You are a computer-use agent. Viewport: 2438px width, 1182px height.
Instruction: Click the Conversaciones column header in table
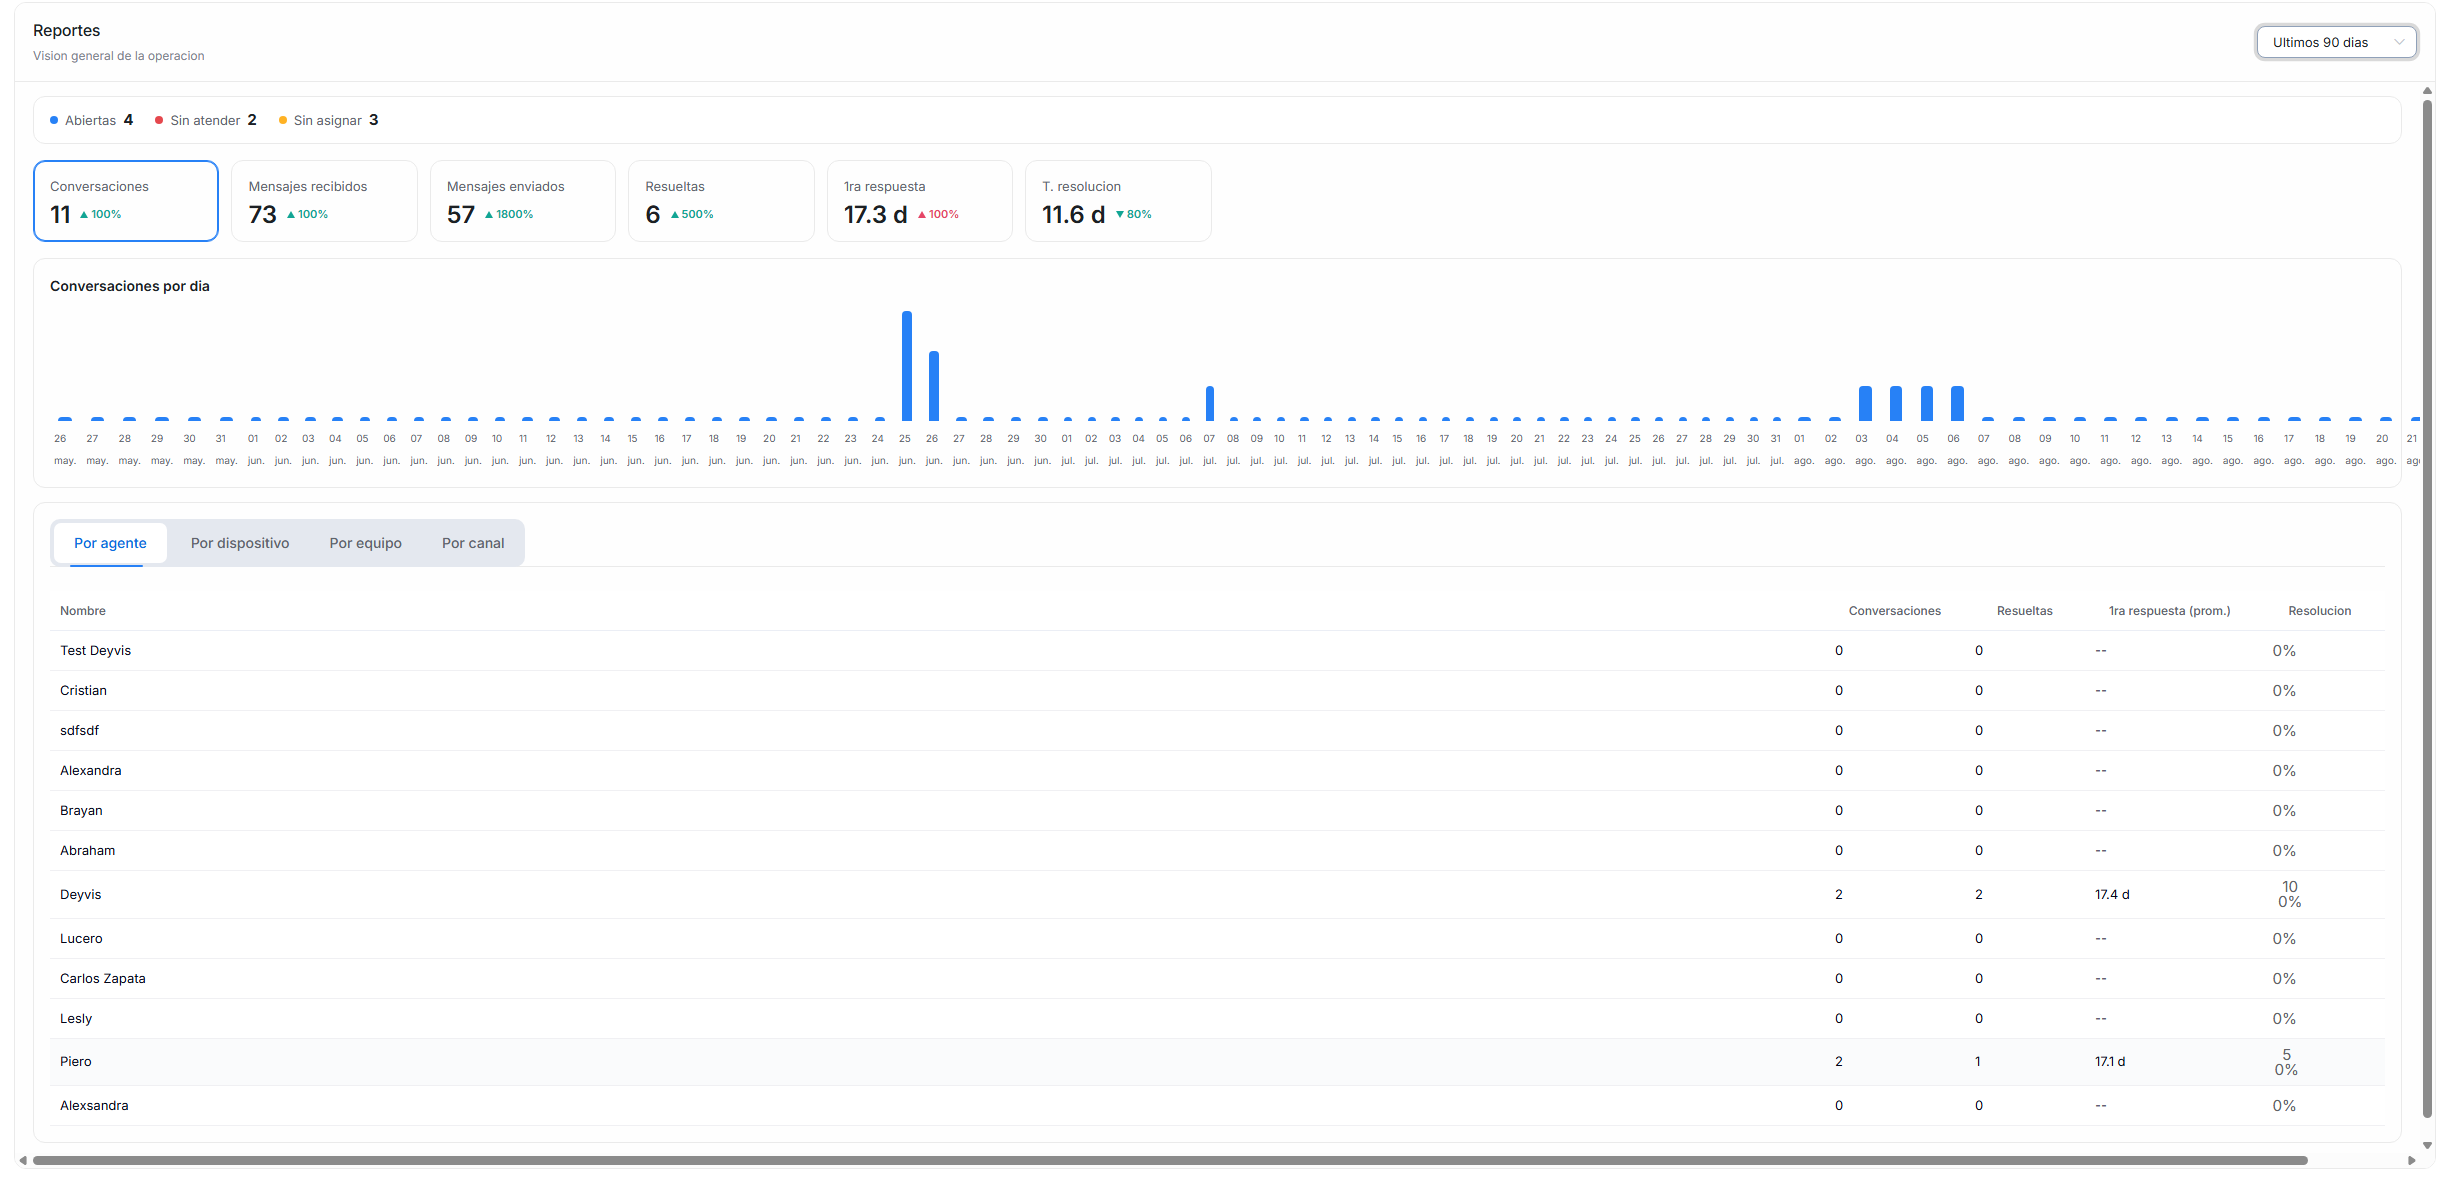(x=1894, y=611)
